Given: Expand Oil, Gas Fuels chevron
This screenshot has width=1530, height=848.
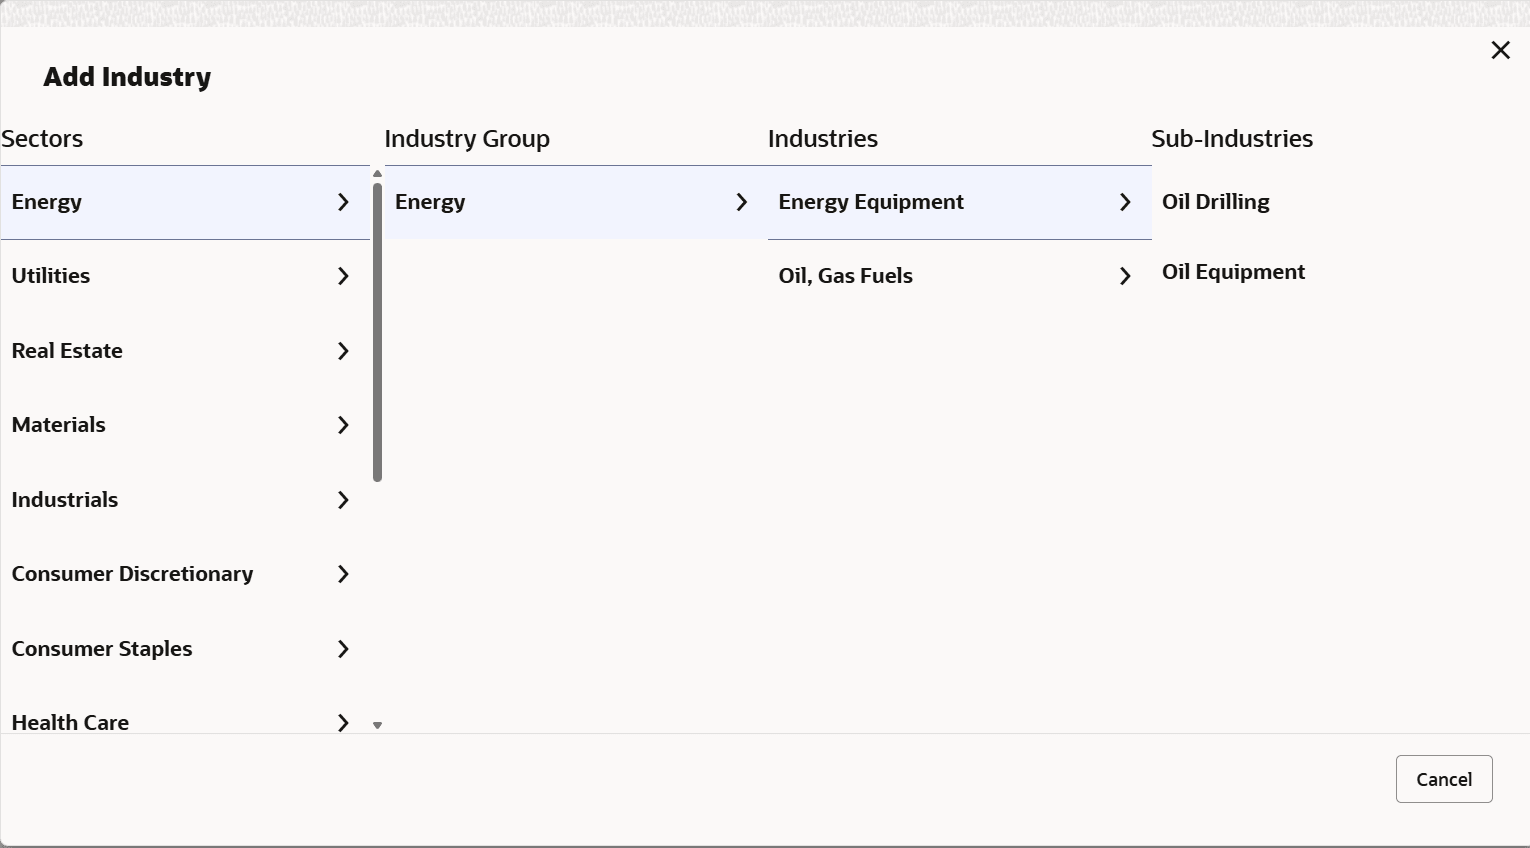Looking at the screenshot, I should 1125,276.
